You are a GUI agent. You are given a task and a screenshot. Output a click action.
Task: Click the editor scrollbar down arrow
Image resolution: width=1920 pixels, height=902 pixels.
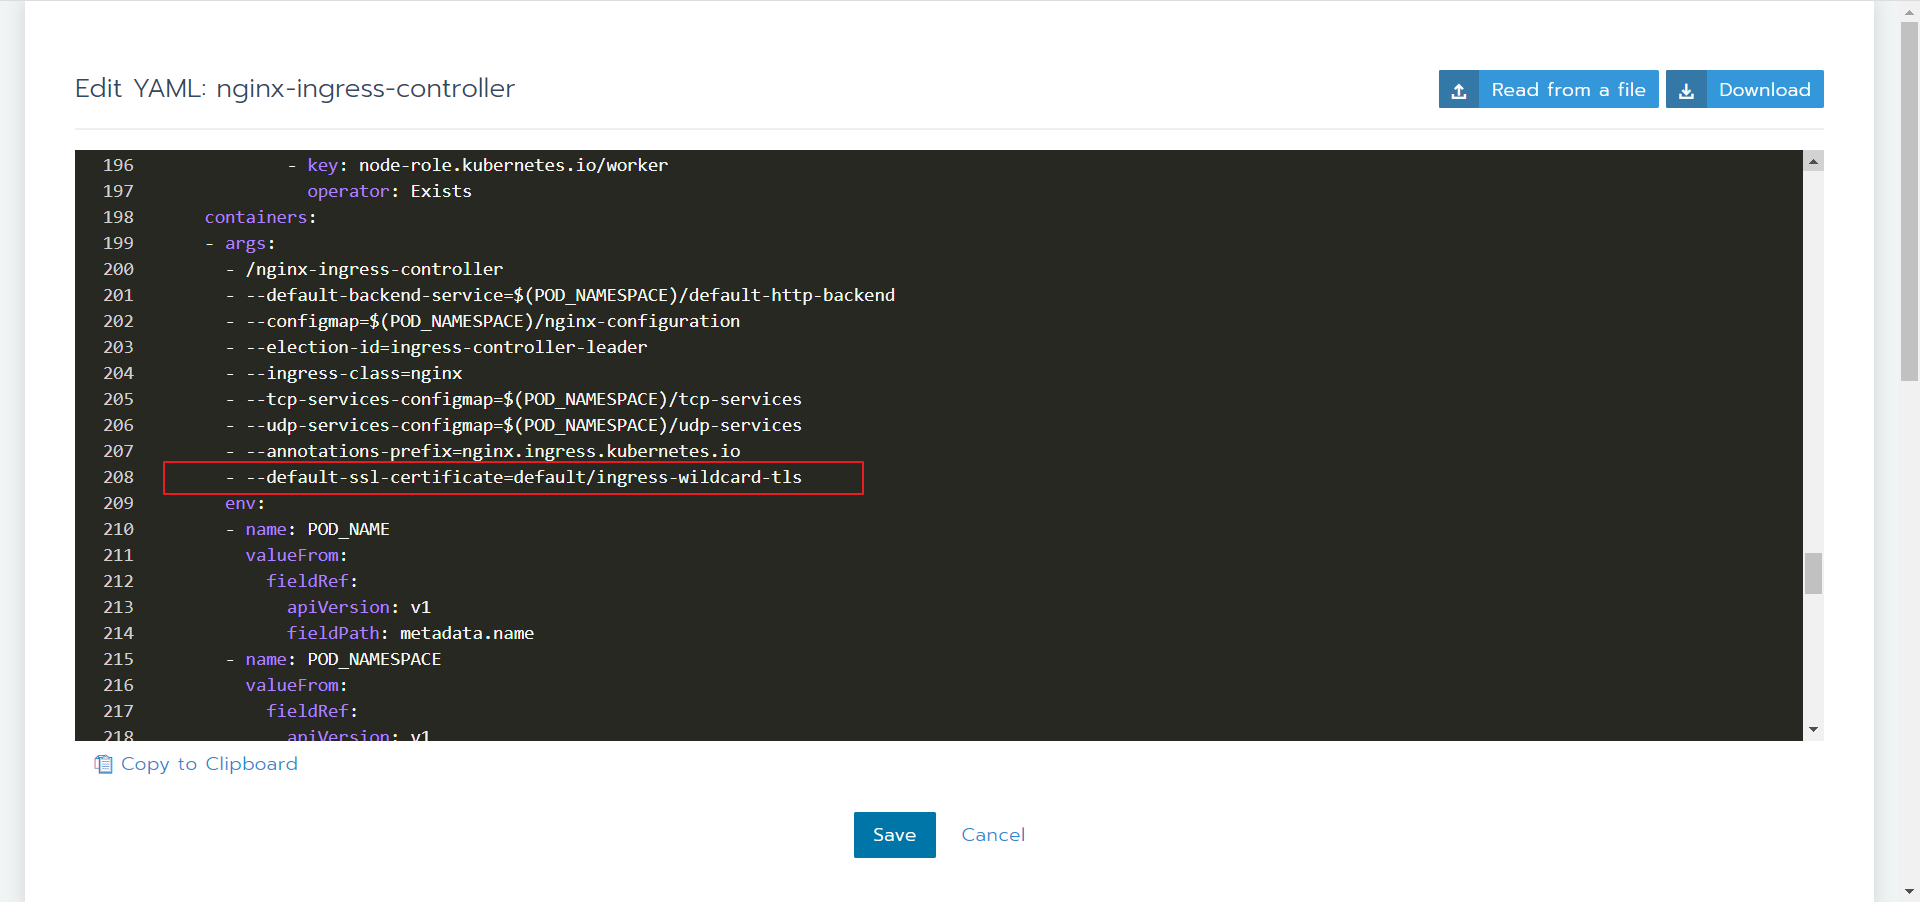(x=1813, y=730)
